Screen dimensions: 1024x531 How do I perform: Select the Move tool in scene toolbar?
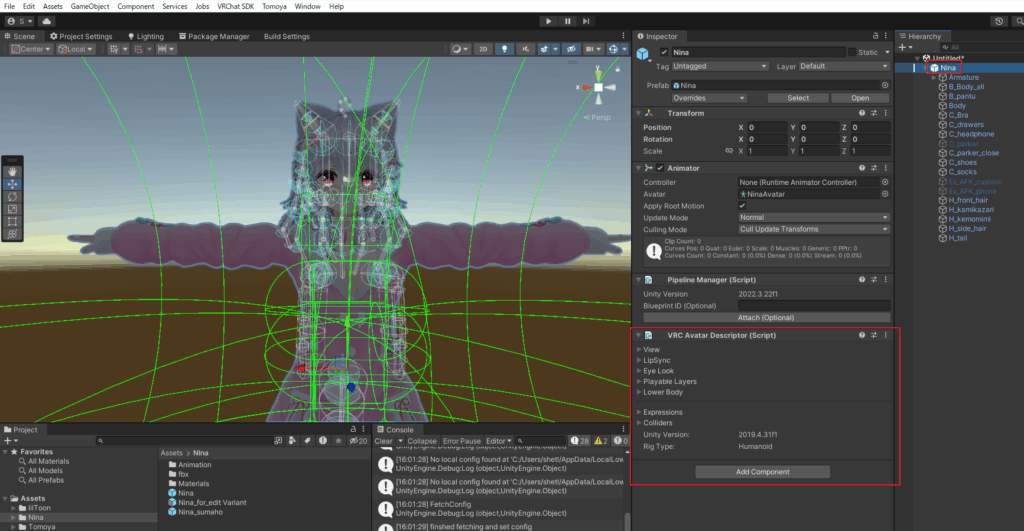[x=12, y=184]
